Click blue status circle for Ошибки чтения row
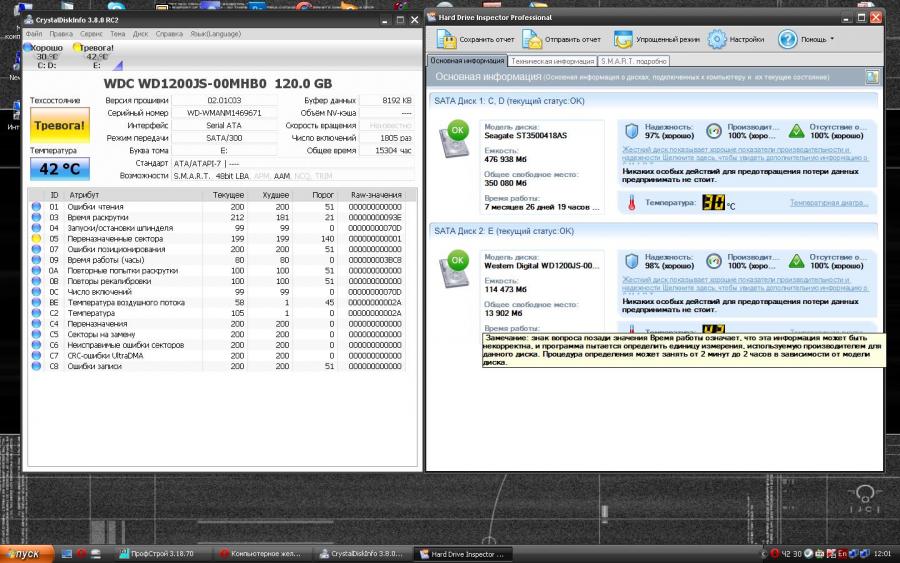Image resolution: width=900 pixels, height=563 pixels. pyautogui.click(x=36, y=207)
